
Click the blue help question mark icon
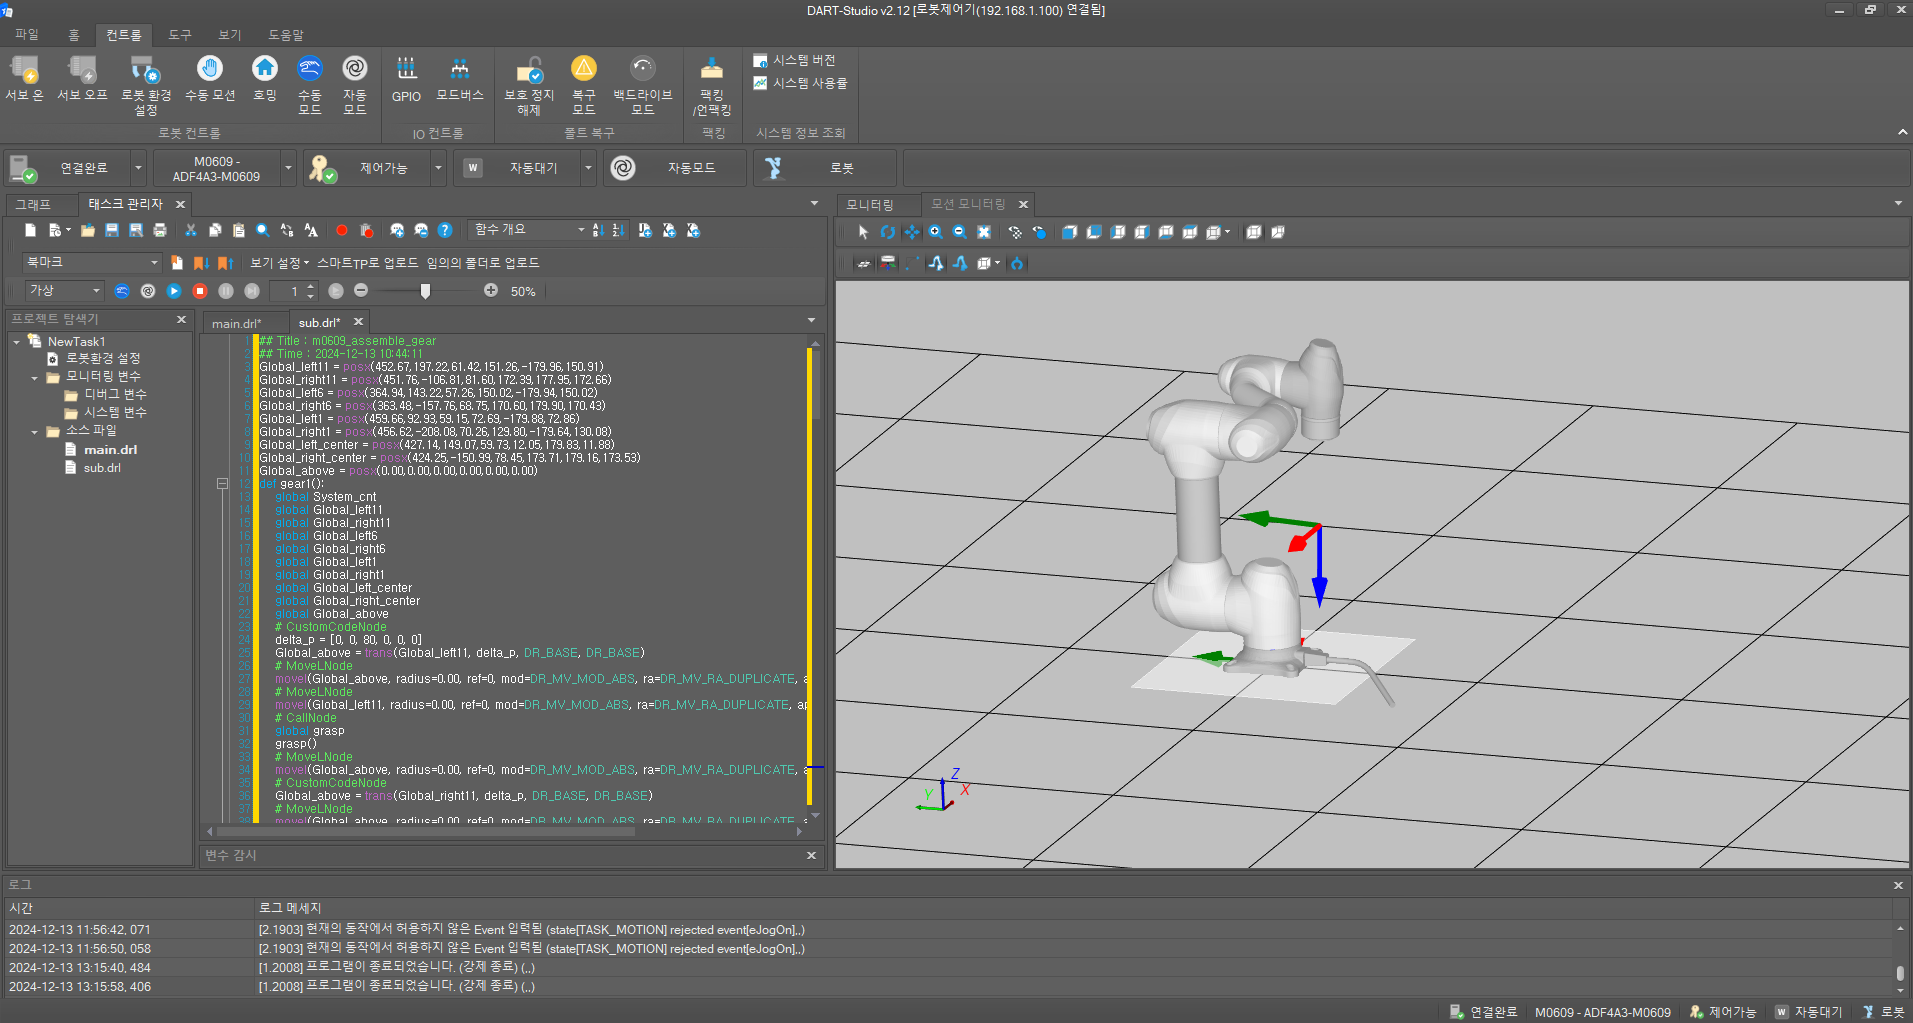tap(445, 231)
